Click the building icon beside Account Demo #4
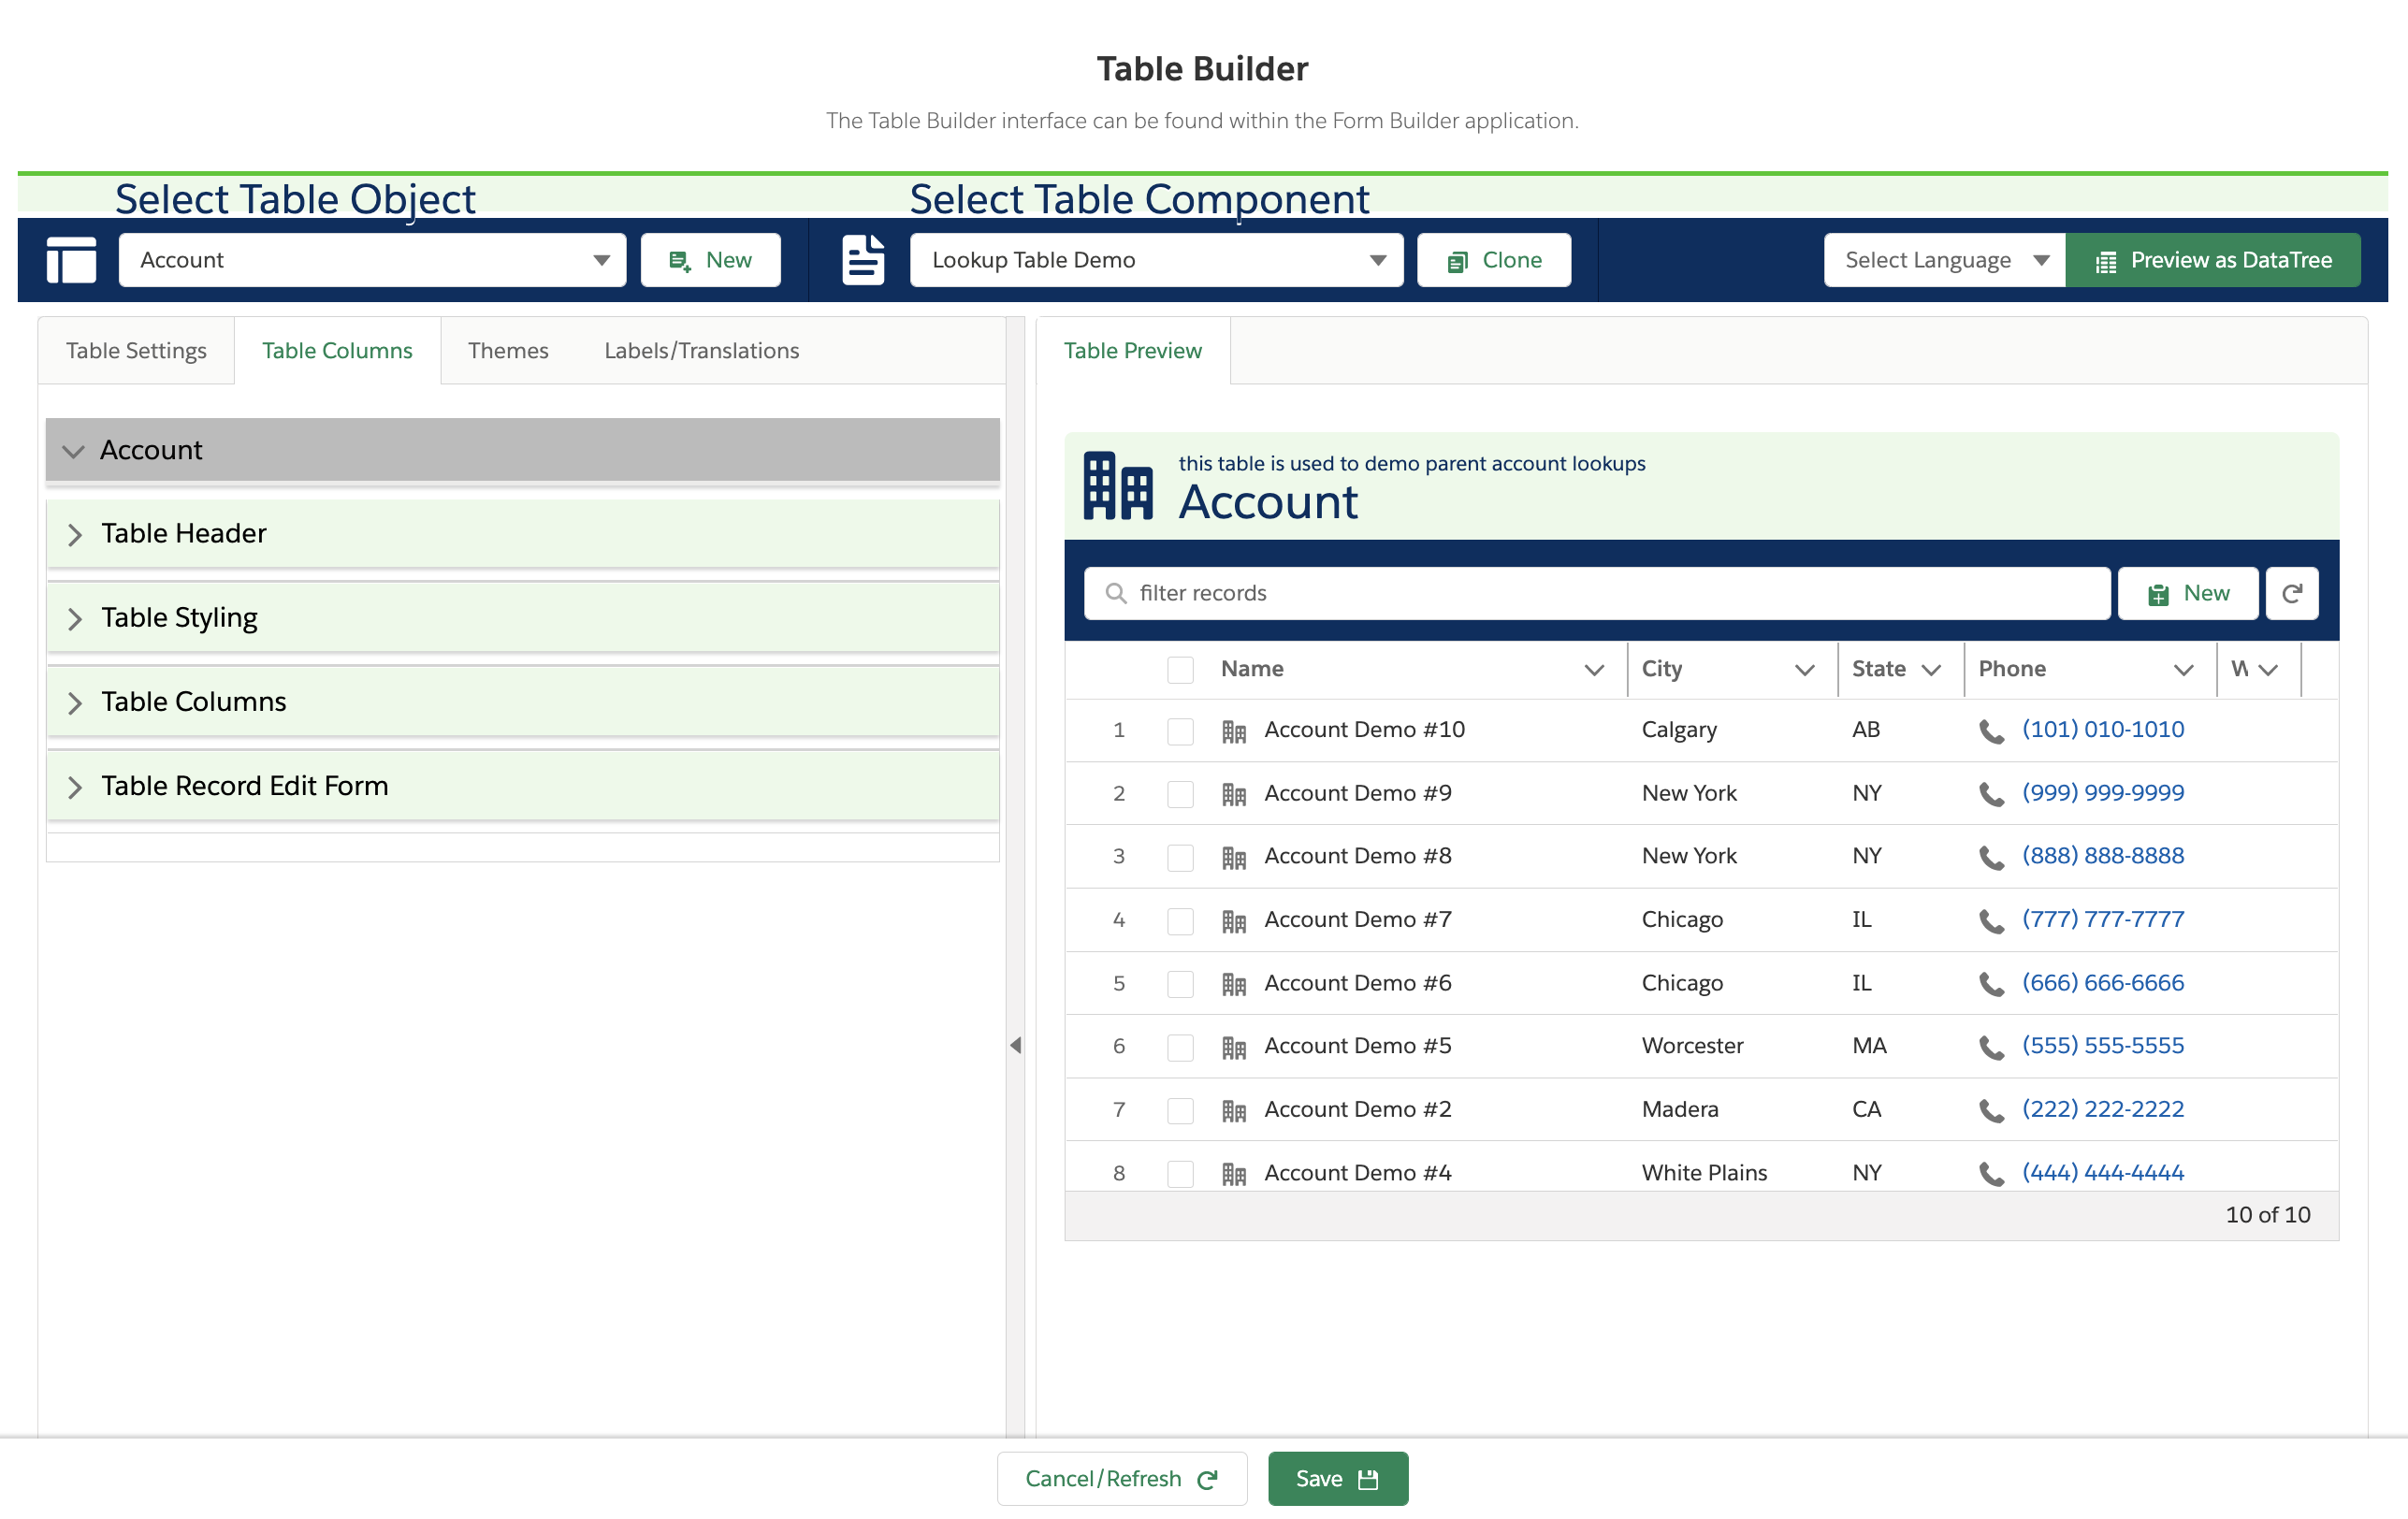The height and width of the screenshot is (1519, 2408). [1233, 1172]
